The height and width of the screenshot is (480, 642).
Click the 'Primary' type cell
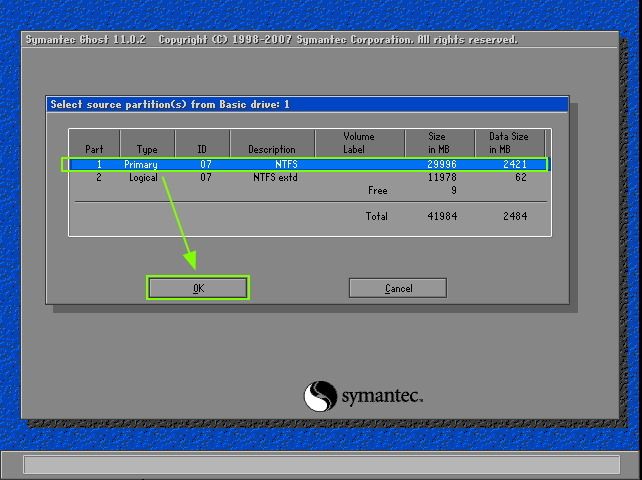click(x=141, y=165)
